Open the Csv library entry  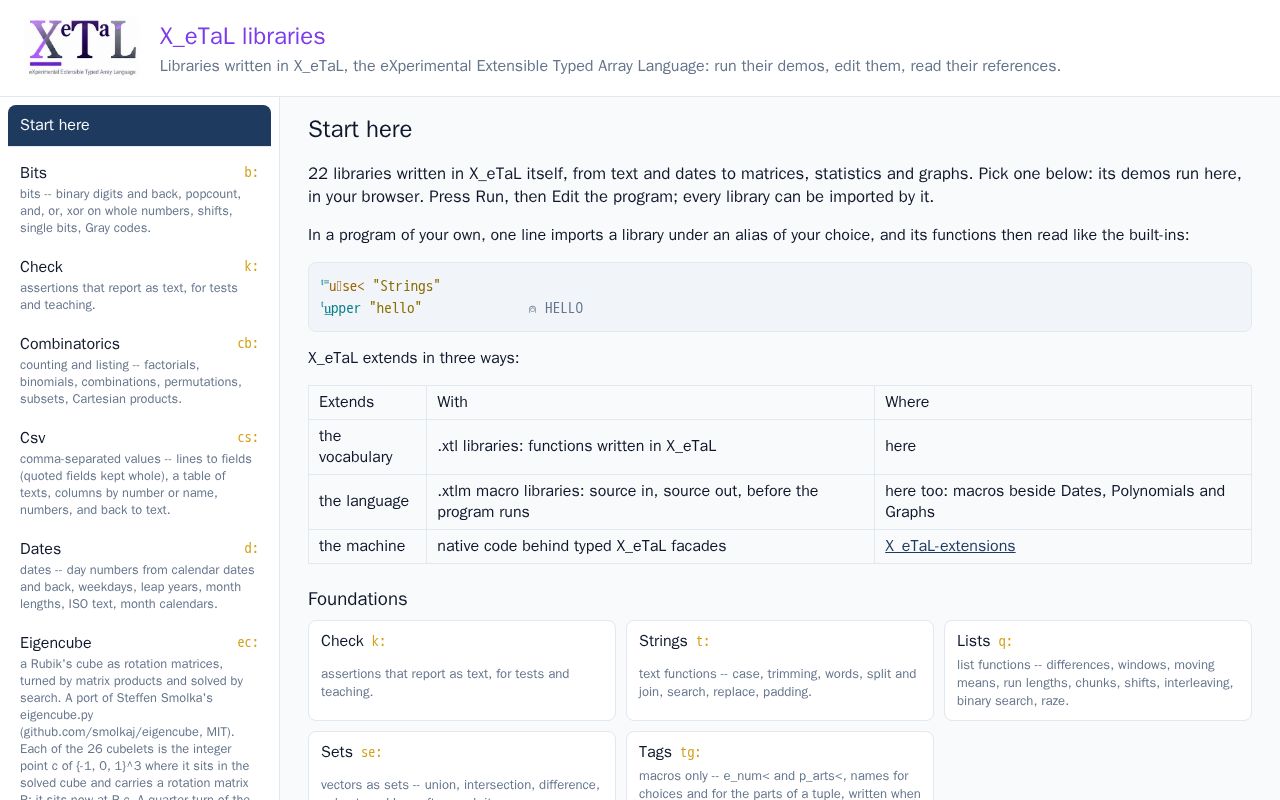click(139, 473)
